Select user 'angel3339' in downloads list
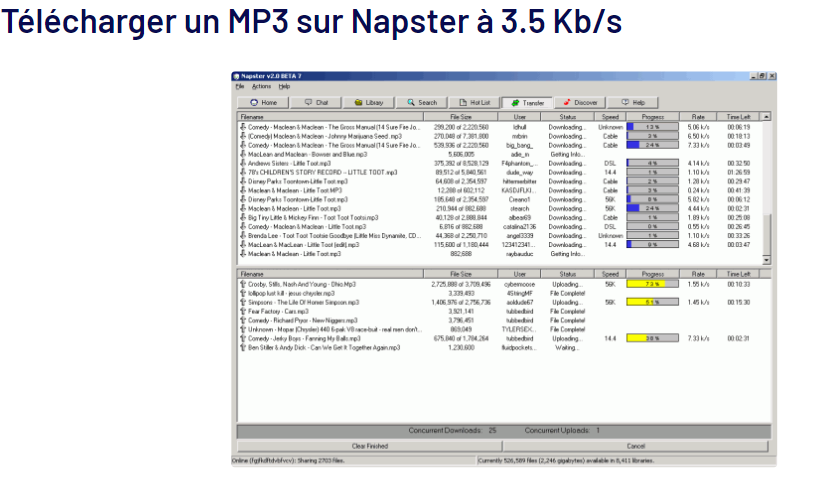Screen dimensions: 829x490 [519, 236]
